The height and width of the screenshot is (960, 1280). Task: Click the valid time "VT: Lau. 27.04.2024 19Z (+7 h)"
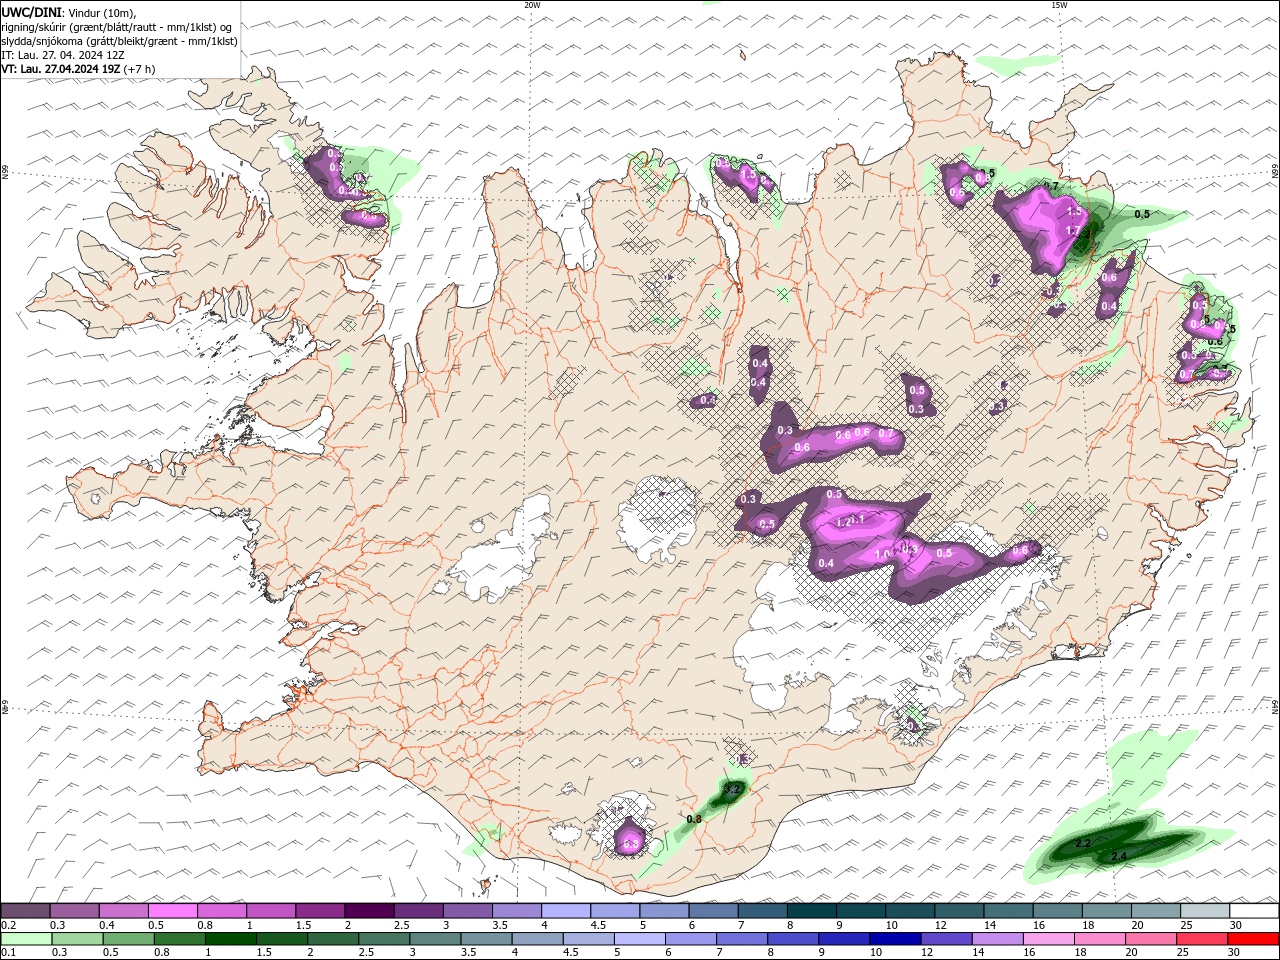(78, 69)
